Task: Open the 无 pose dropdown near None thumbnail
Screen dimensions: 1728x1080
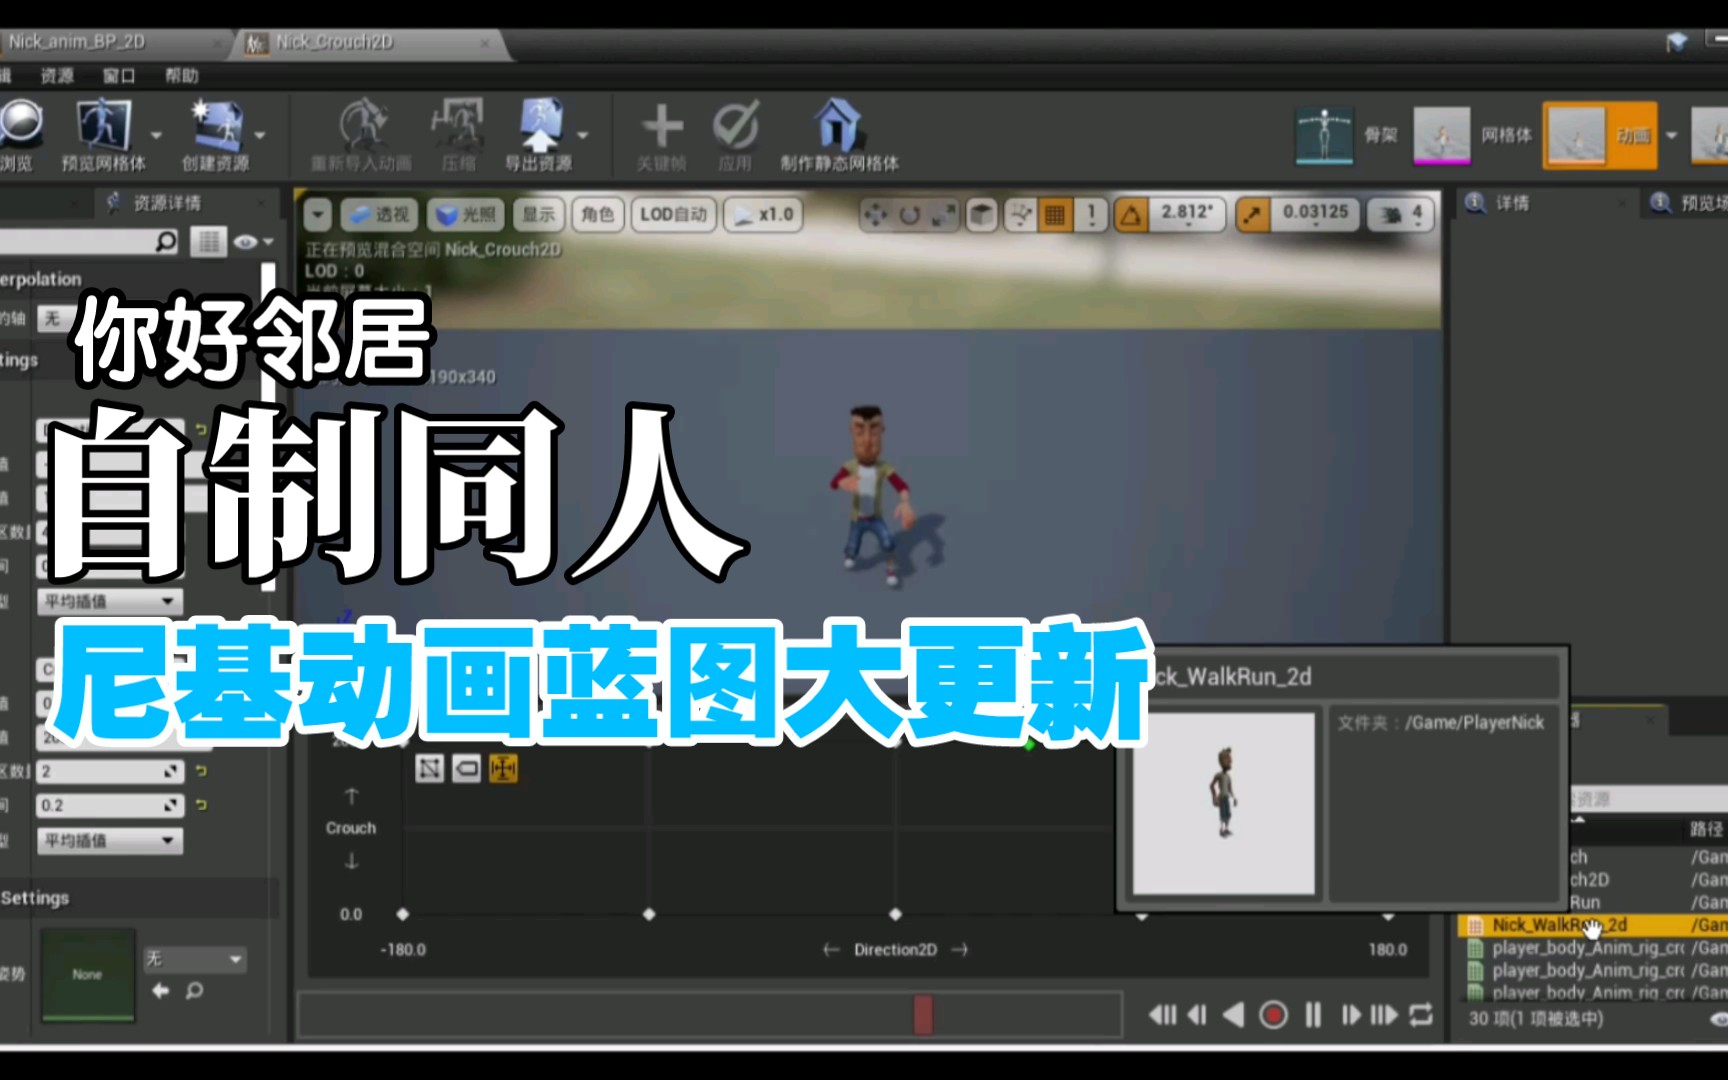Action: coord(194,959)
